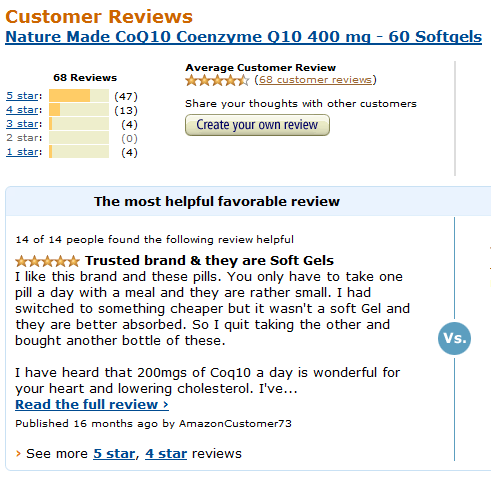491x483 pixels.
Task: Click Create your own review button
Action: pyautogui.click(x=257, y=125)
